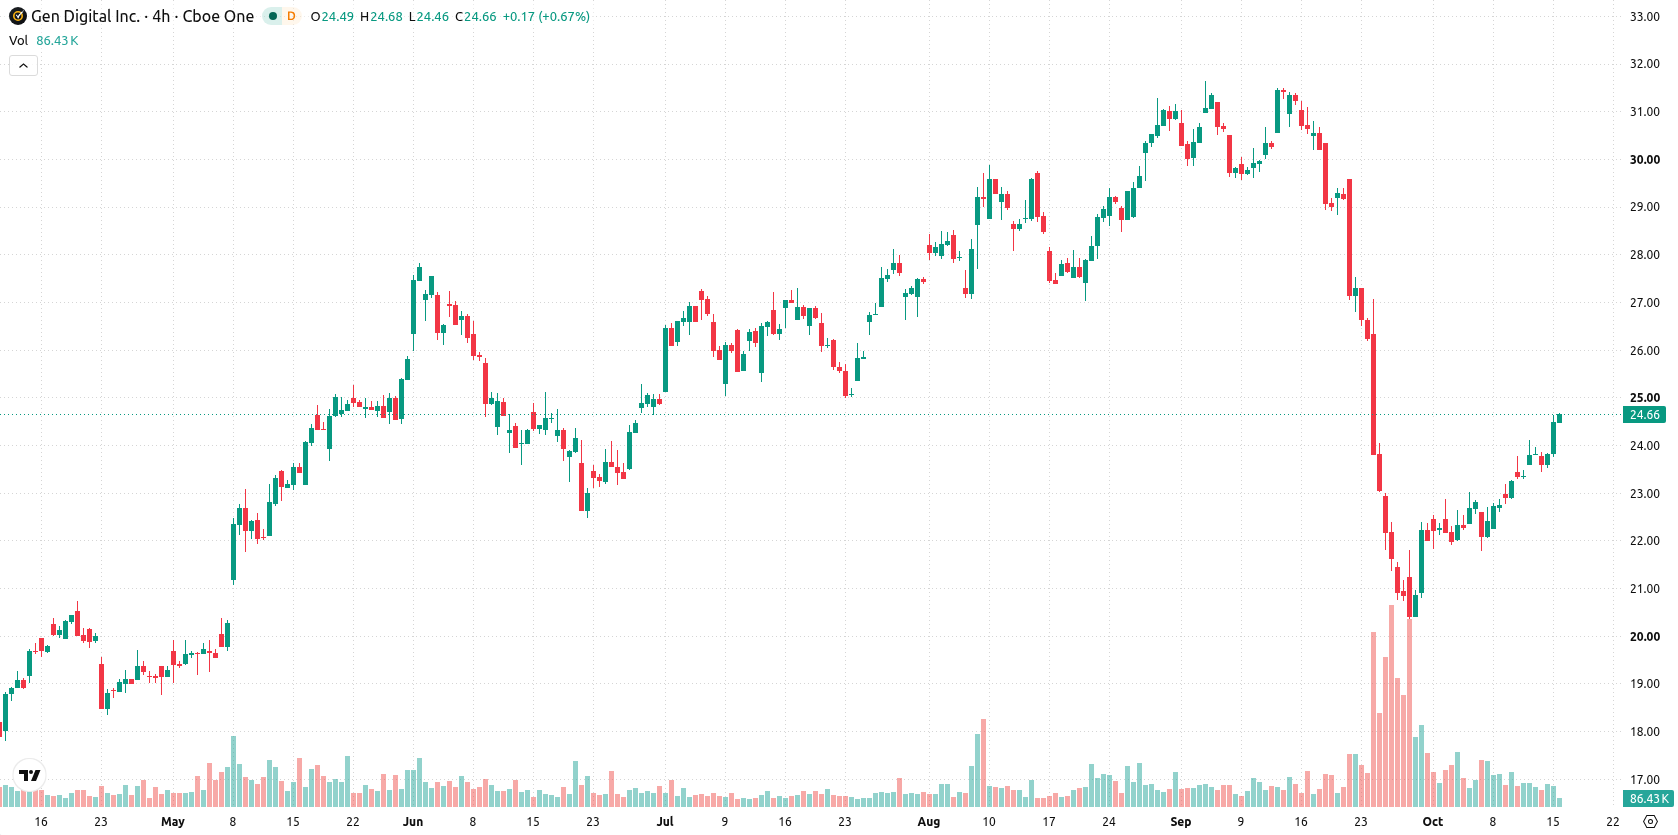This screenshot has width=1678, height=835.
Task: Click the 33.00 price axis label
Action: (x=1645, y=16)
